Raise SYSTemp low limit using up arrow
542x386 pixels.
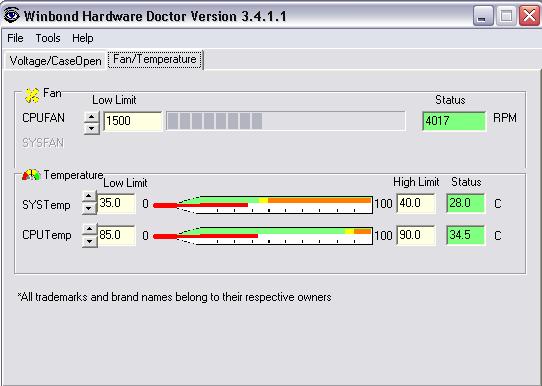(x=89, y=196)
